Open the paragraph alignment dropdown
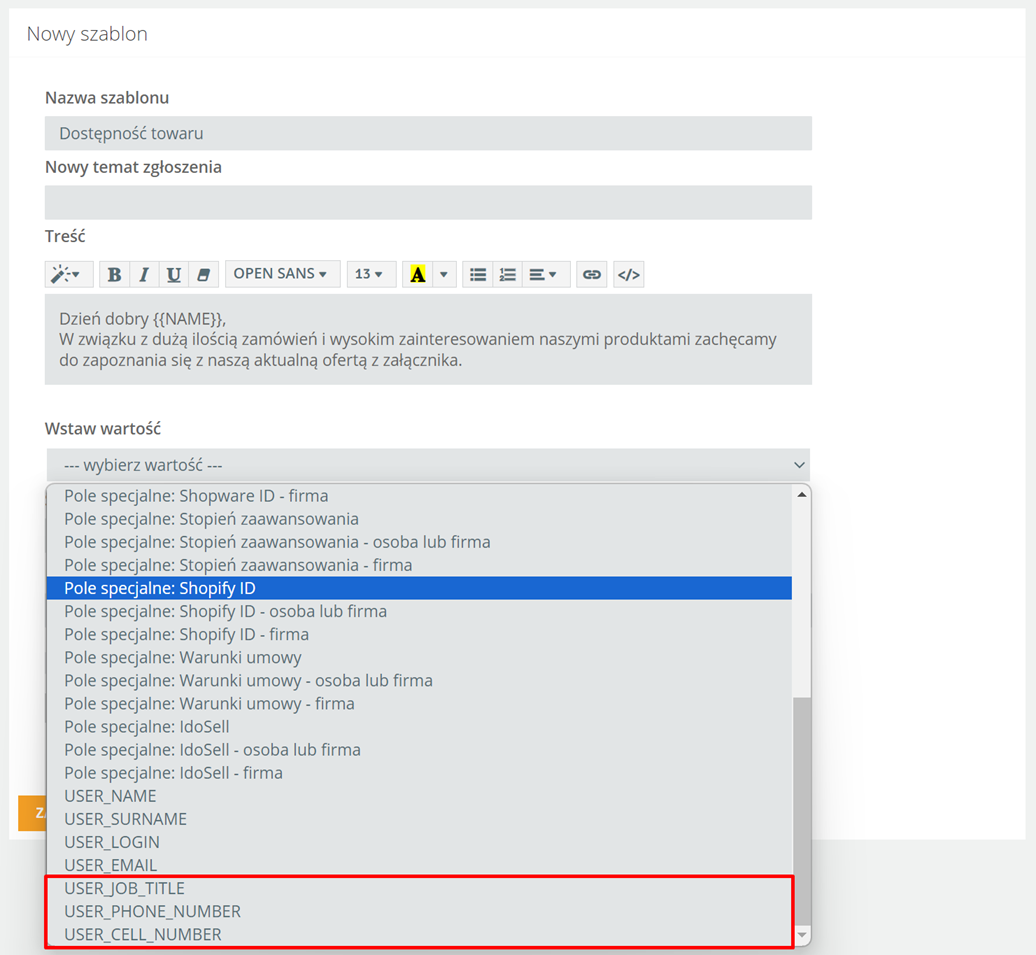Viewport: 1036px width, 955px height. 546,274
